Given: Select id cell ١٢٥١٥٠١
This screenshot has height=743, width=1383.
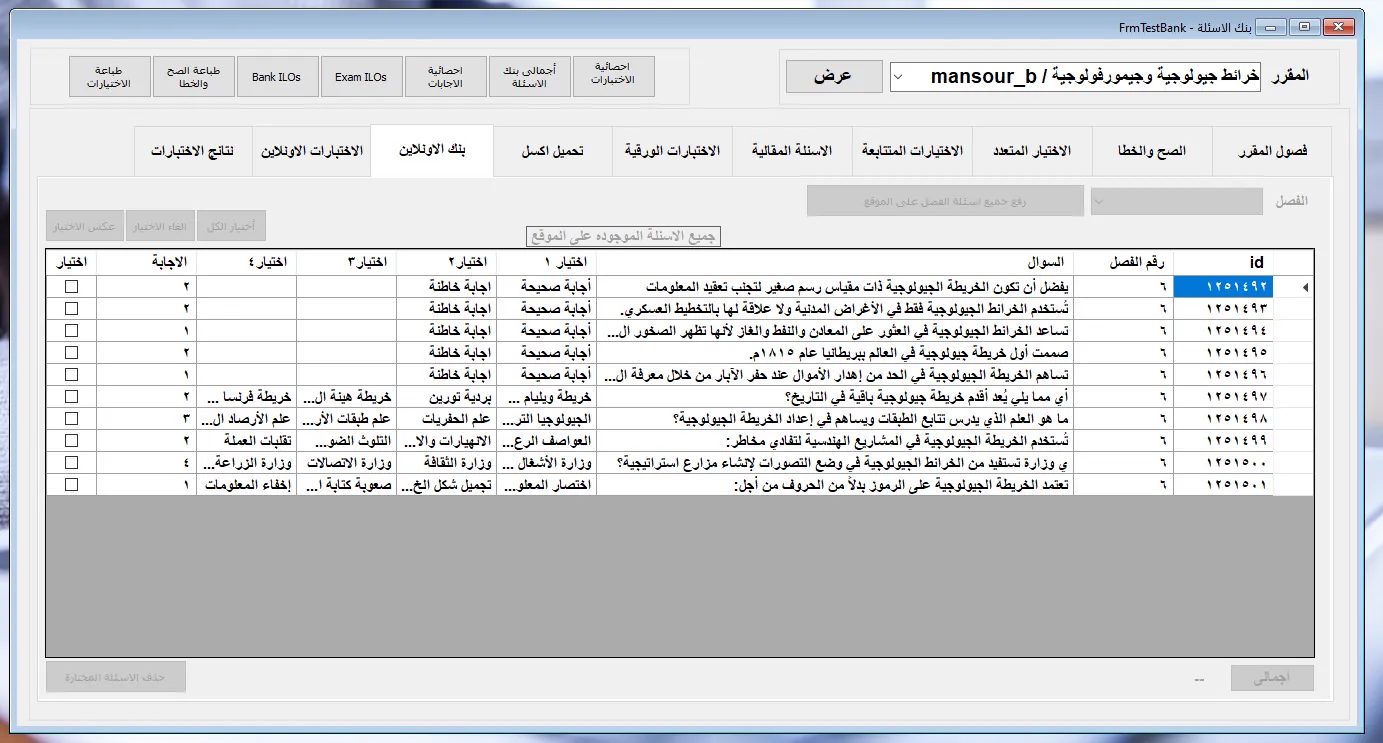Looking at the screenshot, I should tap(1223, 484).
